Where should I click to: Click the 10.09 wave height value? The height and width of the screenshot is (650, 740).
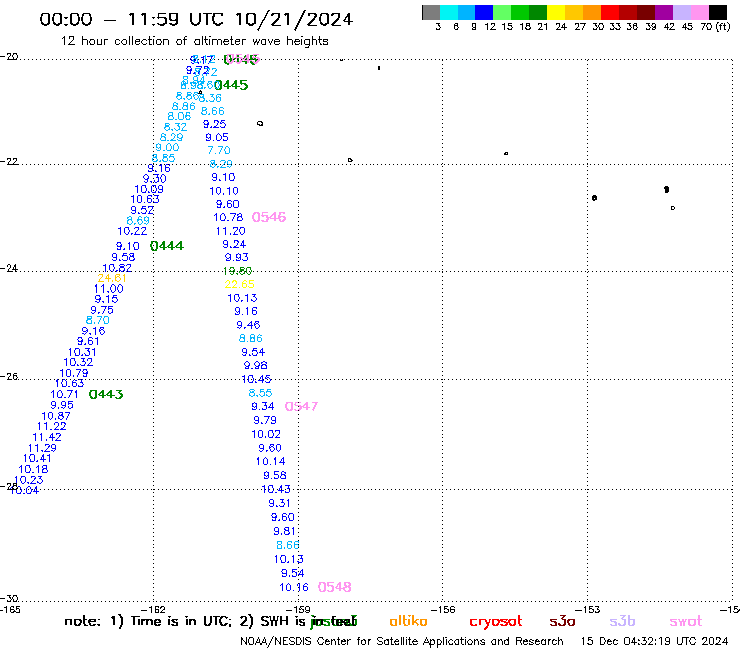(x=149, y=189)
